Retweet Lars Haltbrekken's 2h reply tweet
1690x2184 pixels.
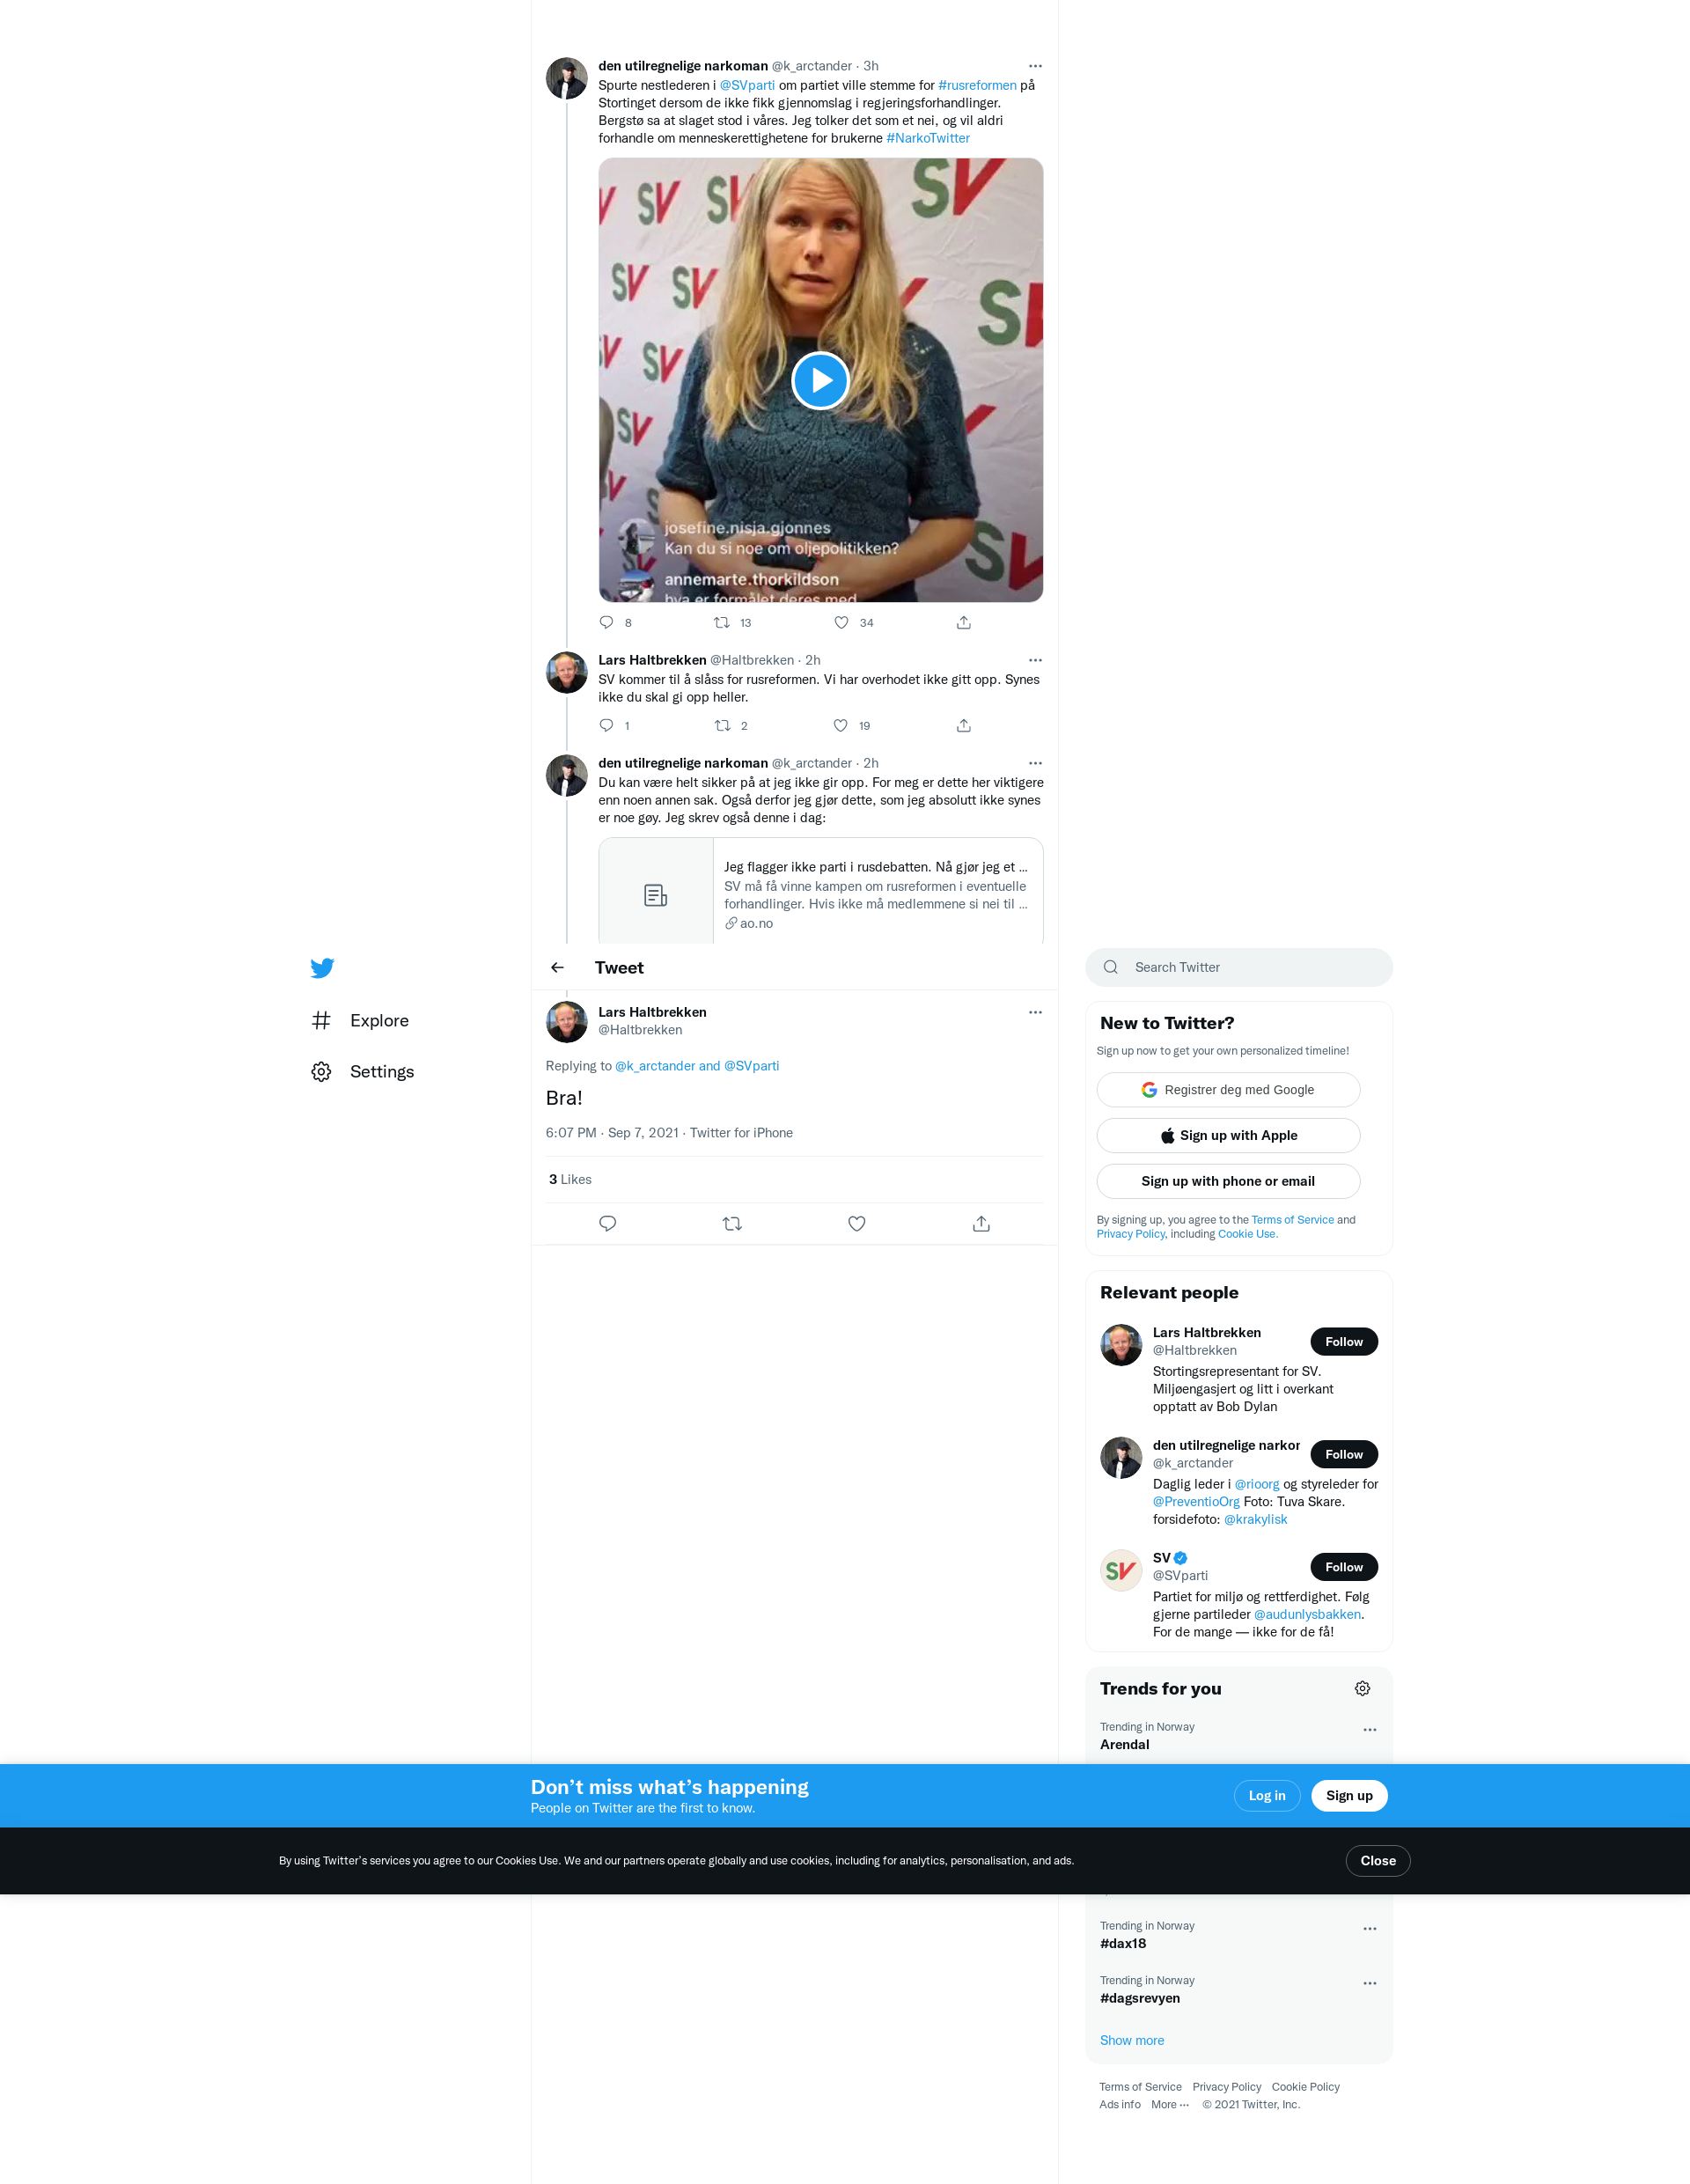coord(722,726)
